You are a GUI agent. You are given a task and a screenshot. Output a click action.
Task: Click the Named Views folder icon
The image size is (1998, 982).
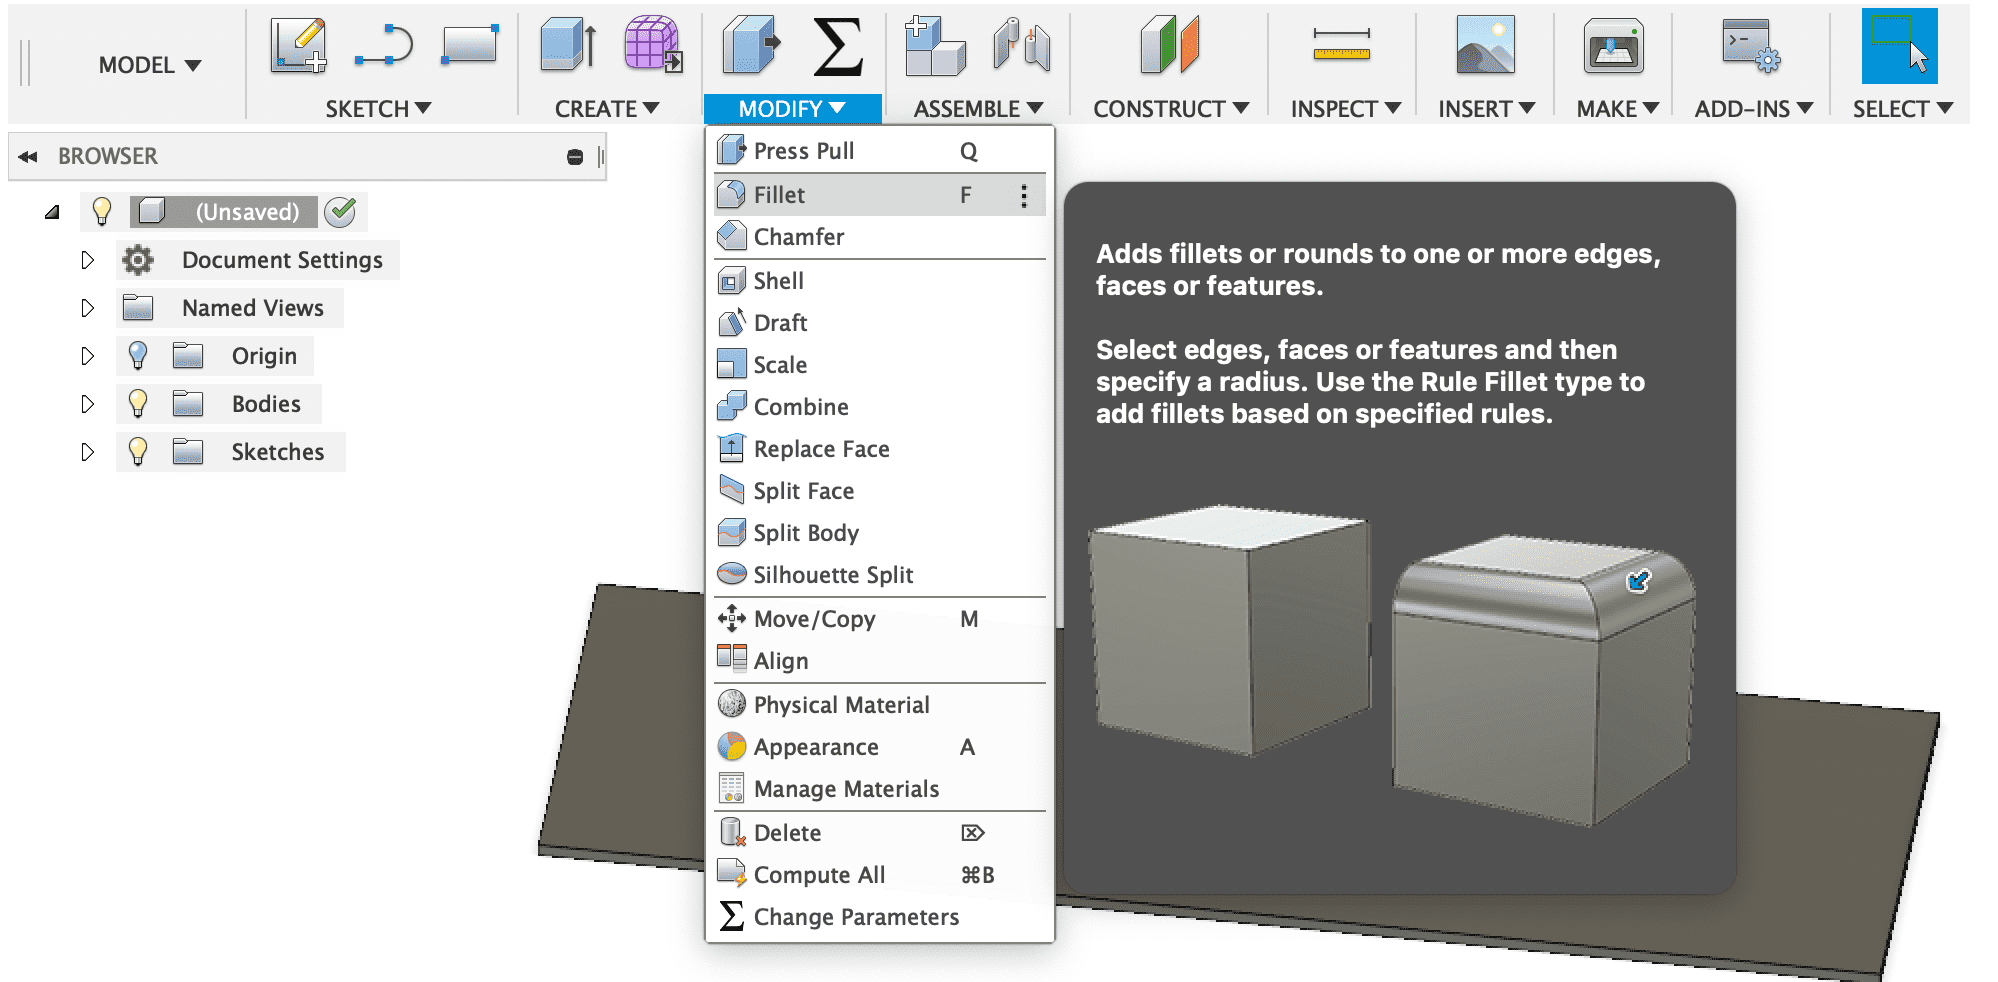click(138, 308)
